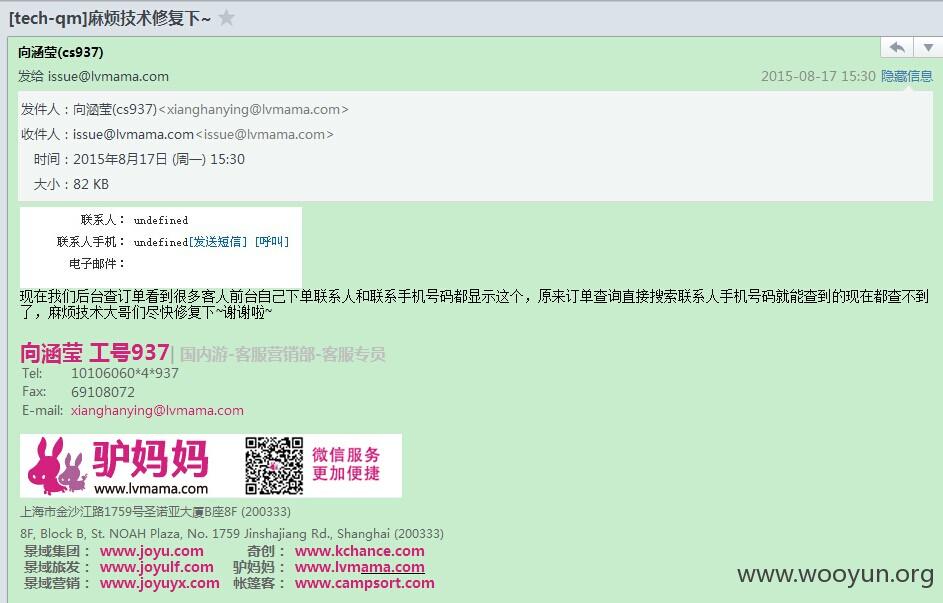This screenshot has width=943, height=603.
Task: Open www.lvmama.com footer link
Action: click(360, 567)
